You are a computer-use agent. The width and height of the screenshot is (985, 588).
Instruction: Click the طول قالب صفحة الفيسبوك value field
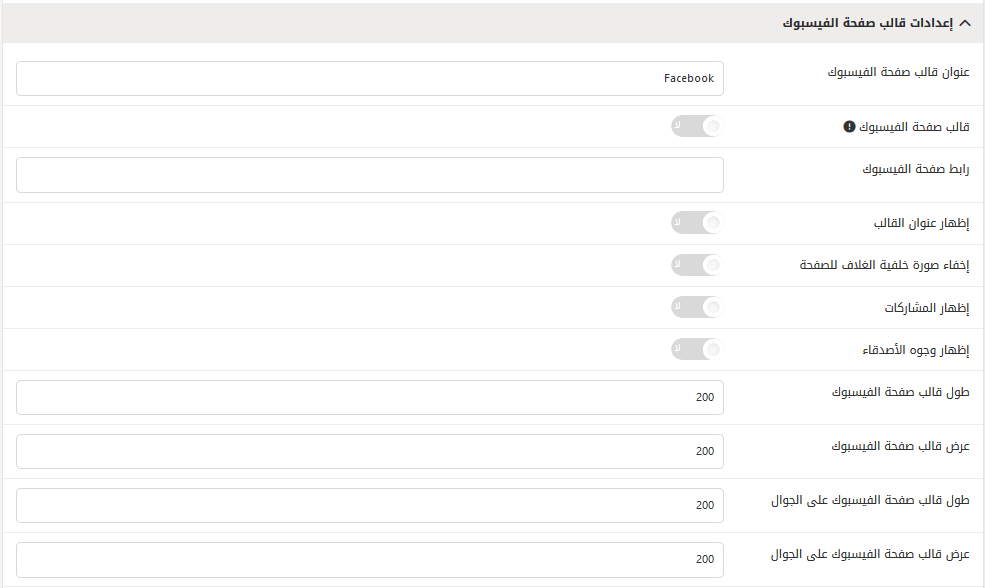tap(370, 397)
